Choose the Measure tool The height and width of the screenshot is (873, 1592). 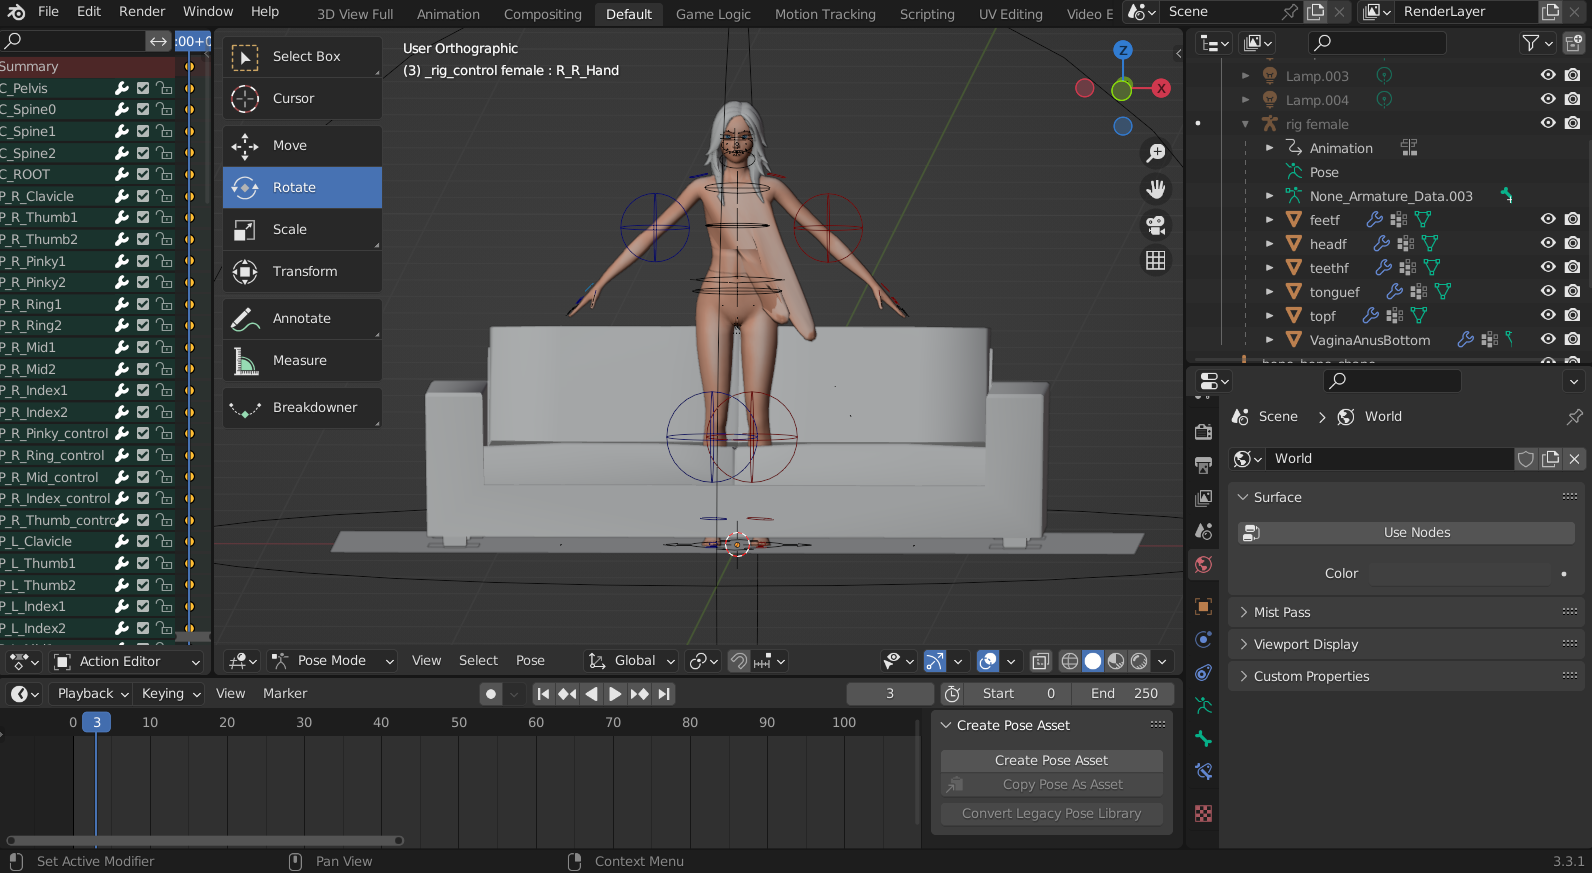click(302, 361)
